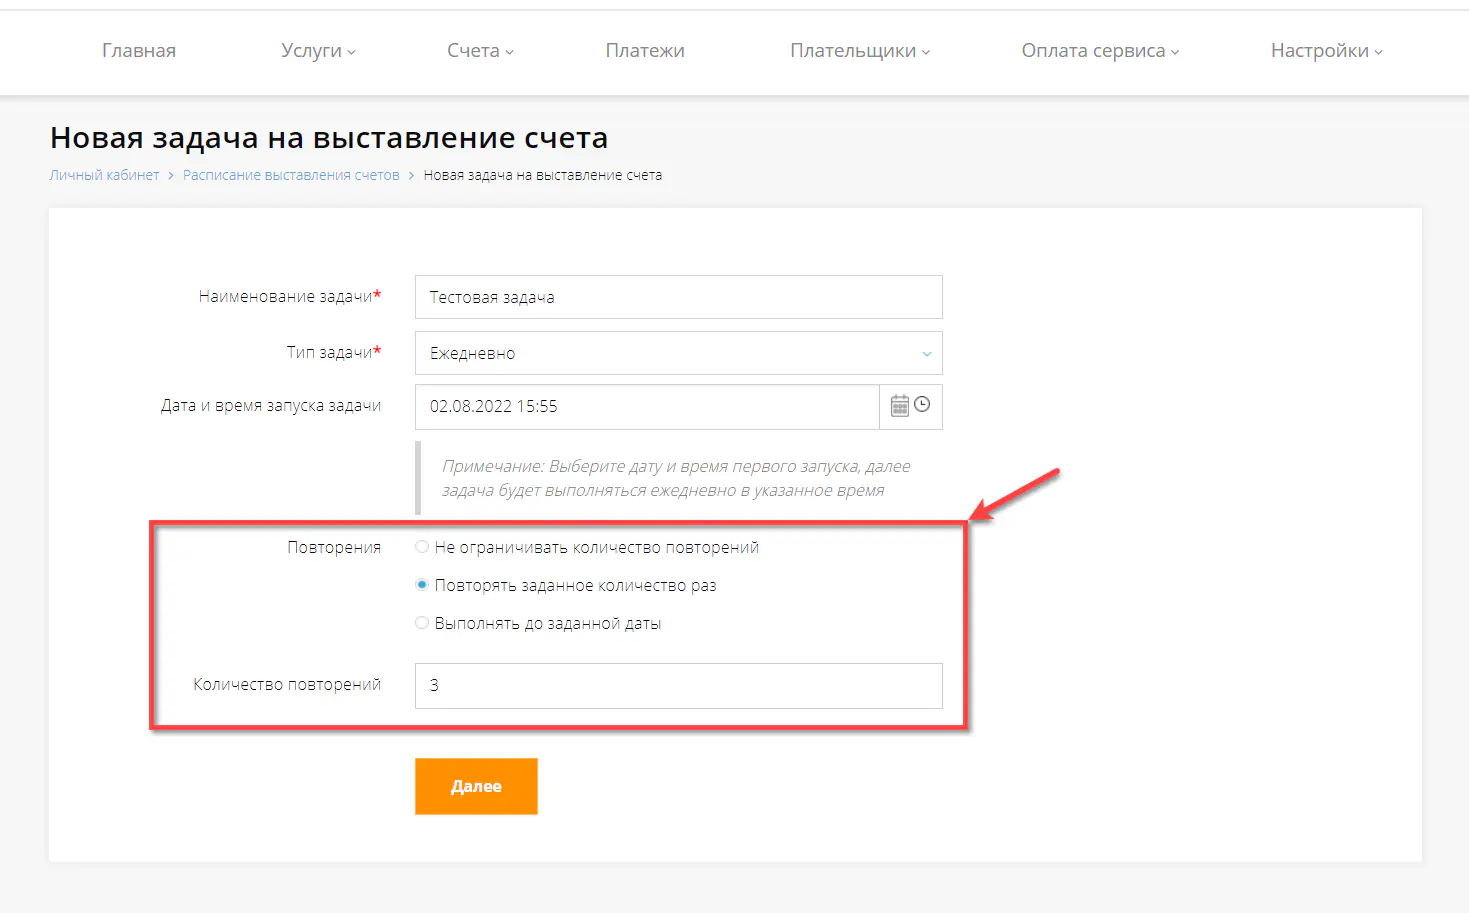This screenshot has height=913, width=1469.
Task: Choose 'Выполнять до заданной даты' repetition option
Action: pos(422,622)
